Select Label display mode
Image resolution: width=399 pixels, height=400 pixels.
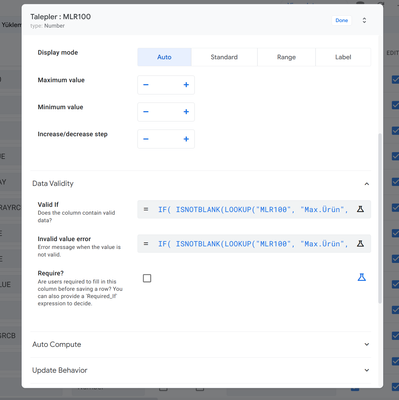point(343,57)
